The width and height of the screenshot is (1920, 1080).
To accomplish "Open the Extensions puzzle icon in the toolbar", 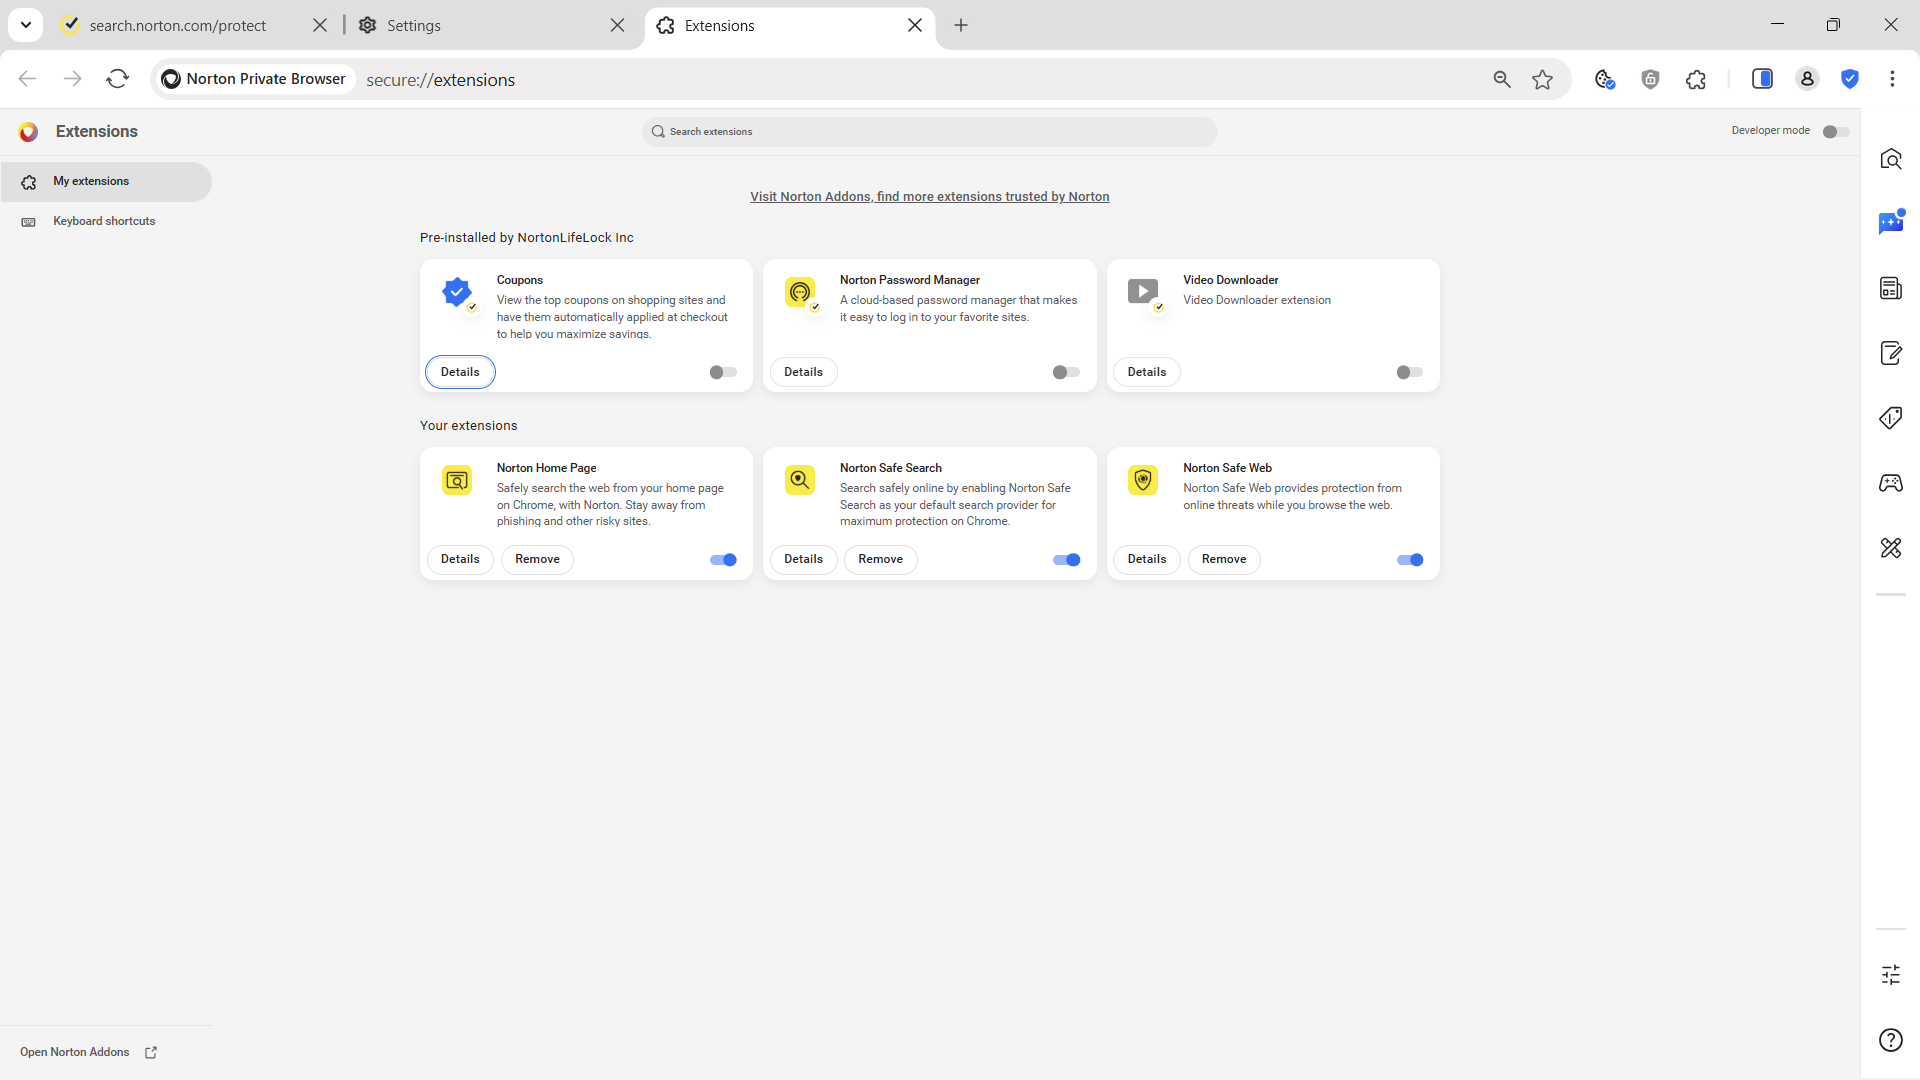I will [1696, 79].
